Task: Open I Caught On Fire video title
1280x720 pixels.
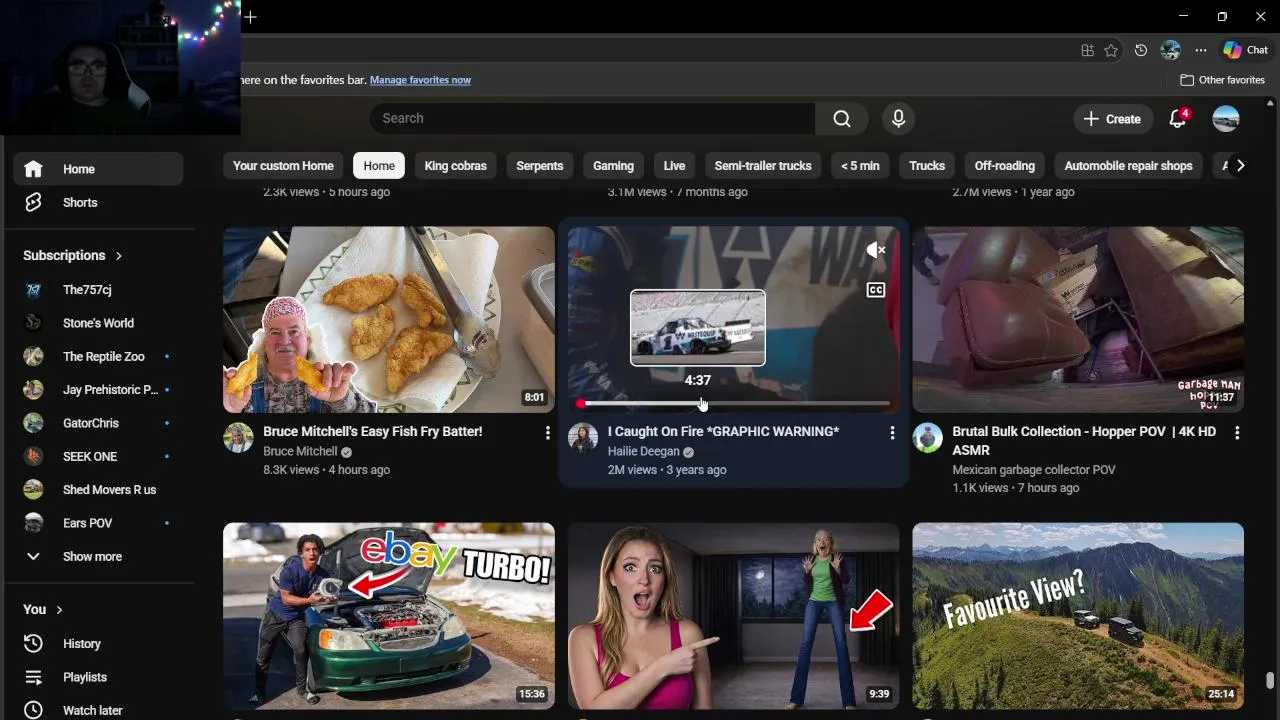Action: coord(723,432)
